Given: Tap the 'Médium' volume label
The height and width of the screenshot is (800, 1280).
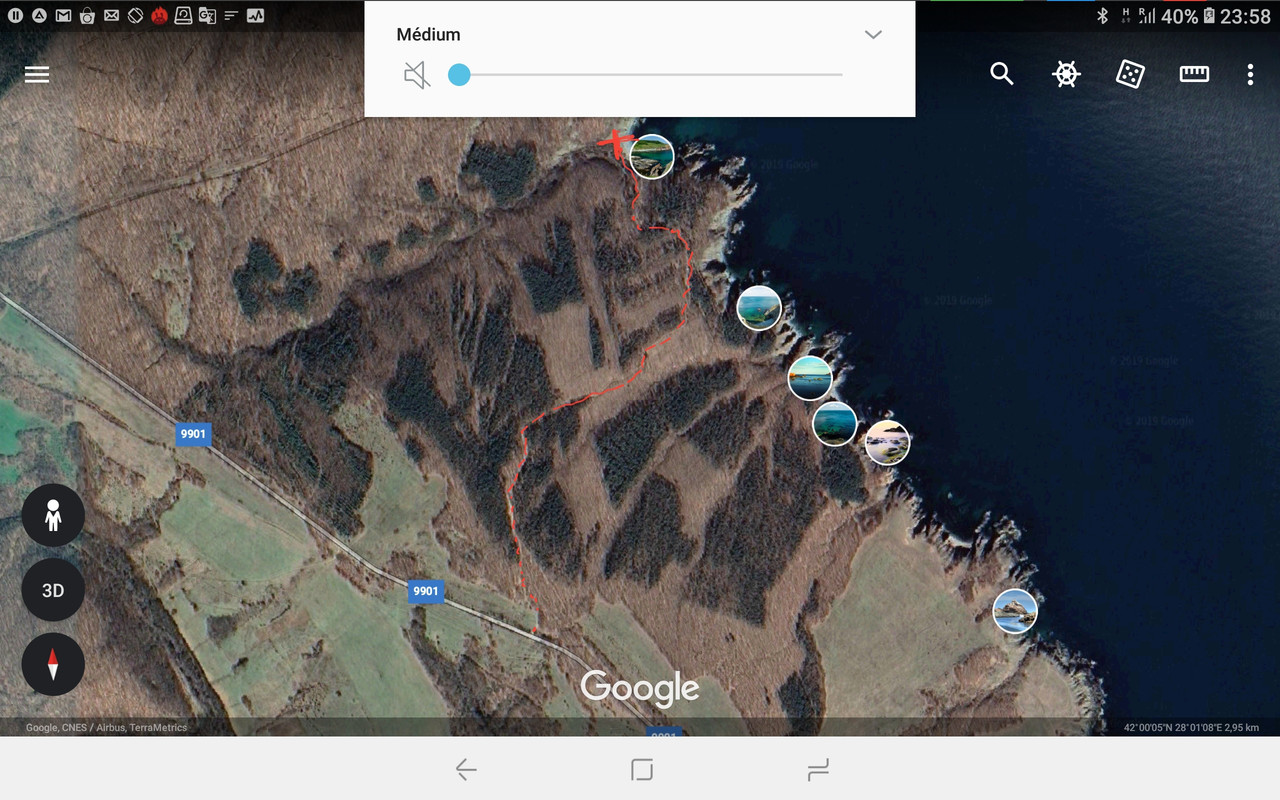Looking at the screenshot, I should point(428,34).
